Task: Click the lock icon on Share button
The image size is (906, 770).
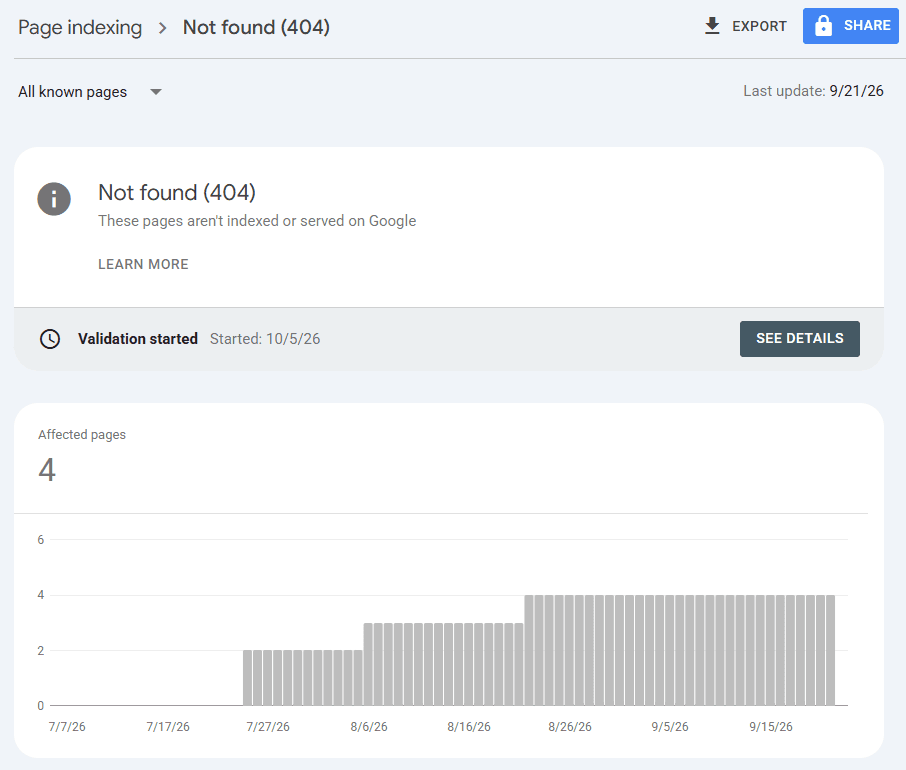Action: click(823, 26)
